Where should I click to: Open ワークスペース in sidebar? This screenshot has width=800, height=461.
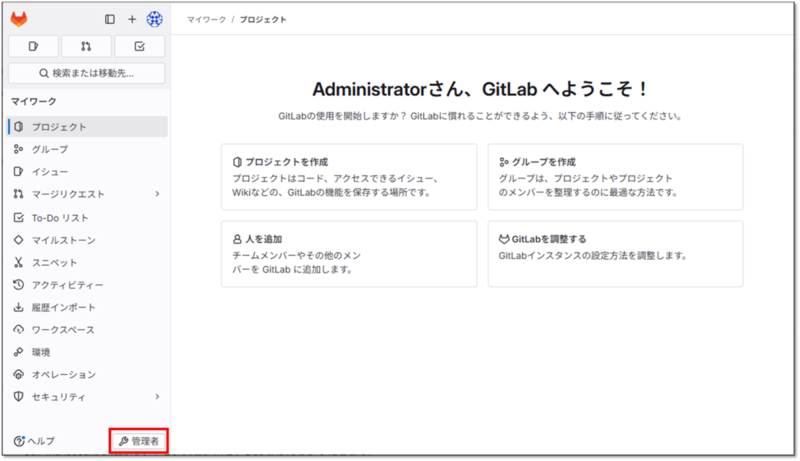[88, 330]
